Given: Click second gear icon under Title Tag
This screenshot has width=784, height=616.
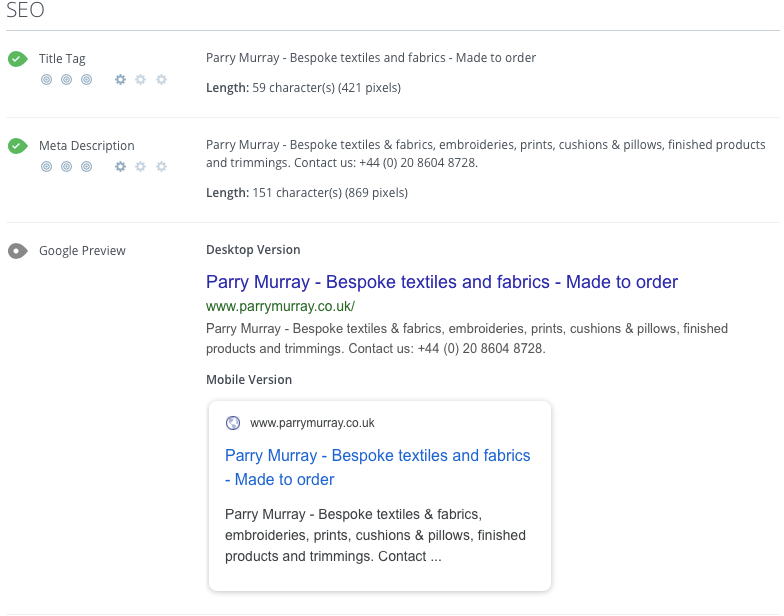Looking at the screenshot, I should click(x=140, y=80).
